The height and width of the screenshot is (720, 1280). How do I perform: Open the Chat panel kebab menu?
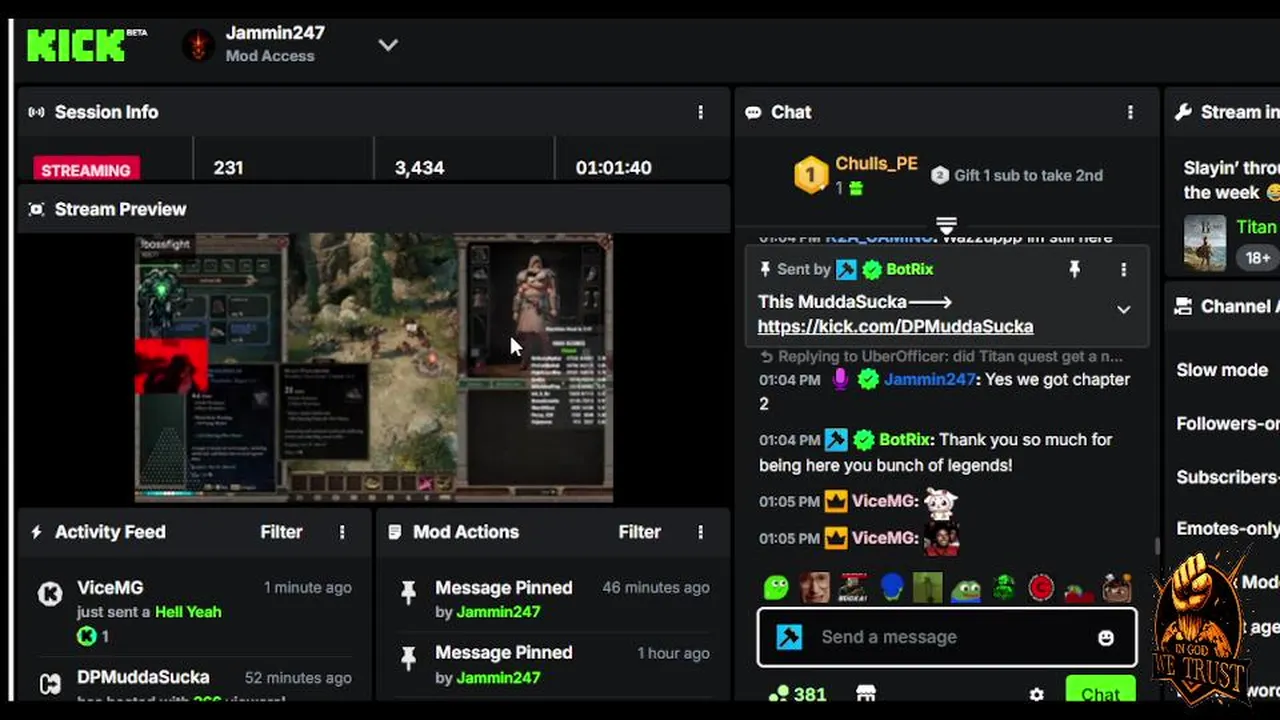click(1131, 112)
